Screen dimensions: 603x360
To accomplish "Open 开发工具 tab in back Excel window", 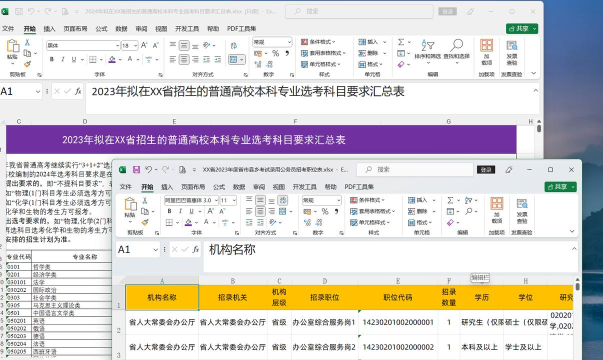I will pyautogui.click(x=187, y=29).
